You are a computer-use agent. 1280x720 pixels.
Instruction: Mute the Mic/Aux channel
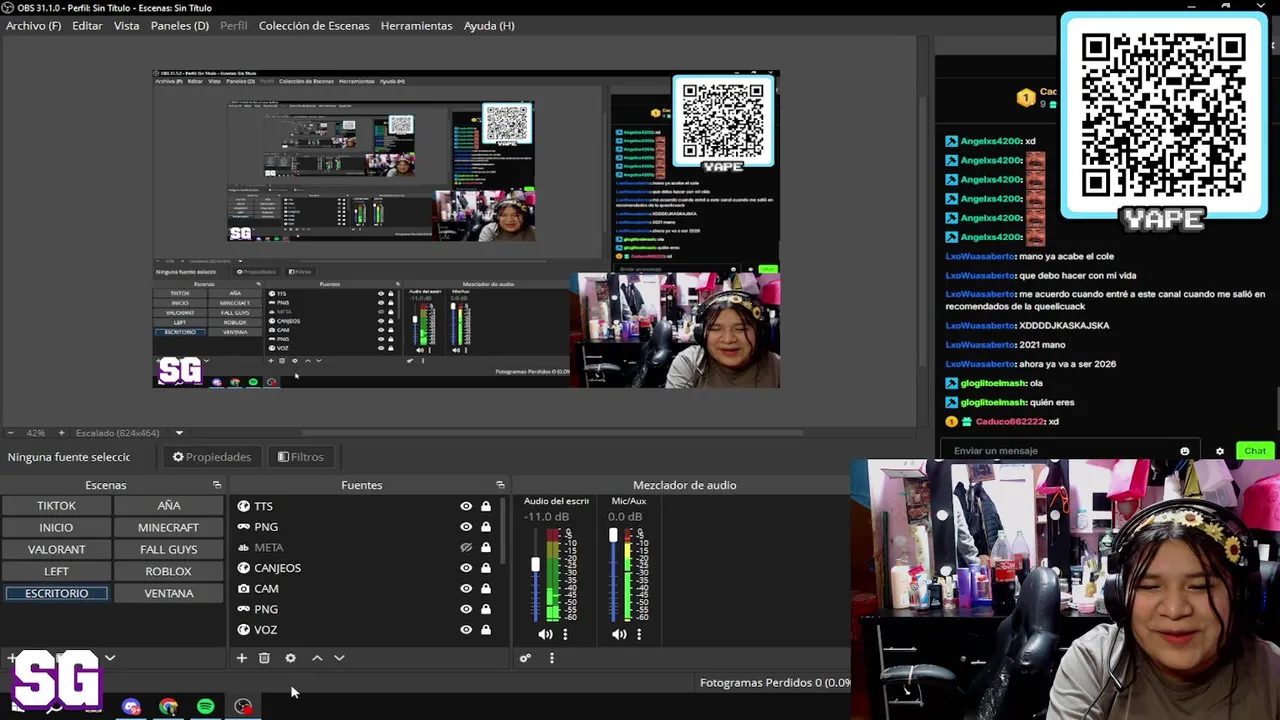pyautogui.click(x=619, y=634)
